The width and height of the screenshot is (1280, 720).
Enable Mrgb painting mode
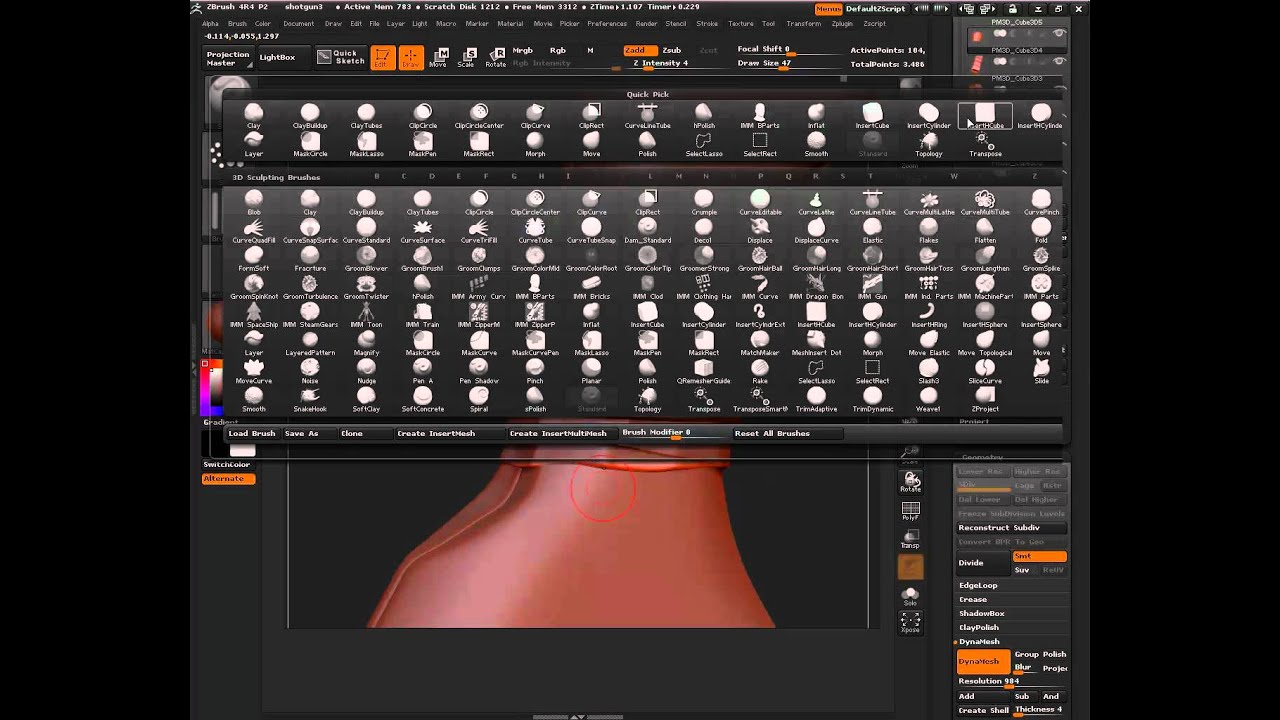[x=523, y=50]
